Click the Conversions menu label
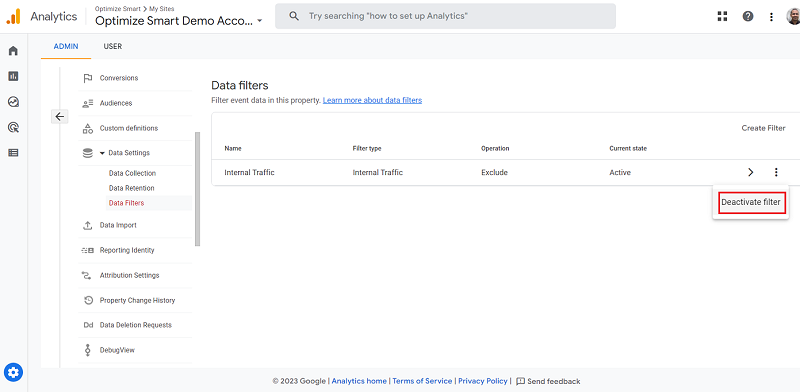The width and height of the screenshot is (800, 392). (119, 78)
